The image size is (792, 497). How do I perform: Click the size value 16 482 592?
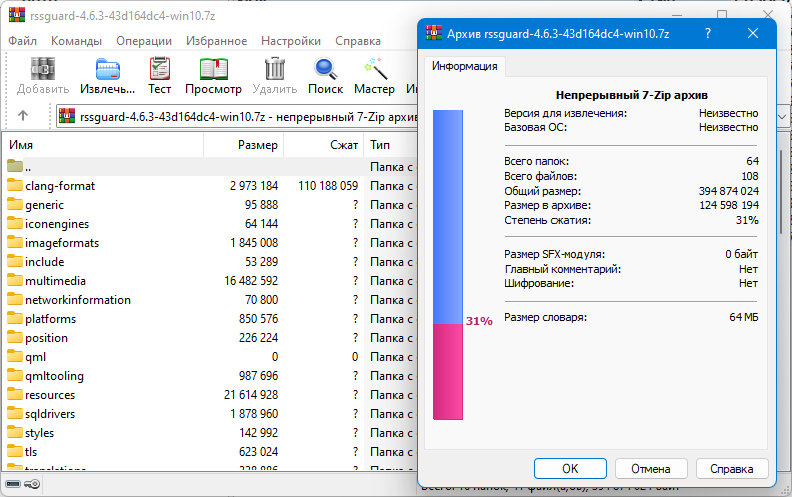point(251,281)
